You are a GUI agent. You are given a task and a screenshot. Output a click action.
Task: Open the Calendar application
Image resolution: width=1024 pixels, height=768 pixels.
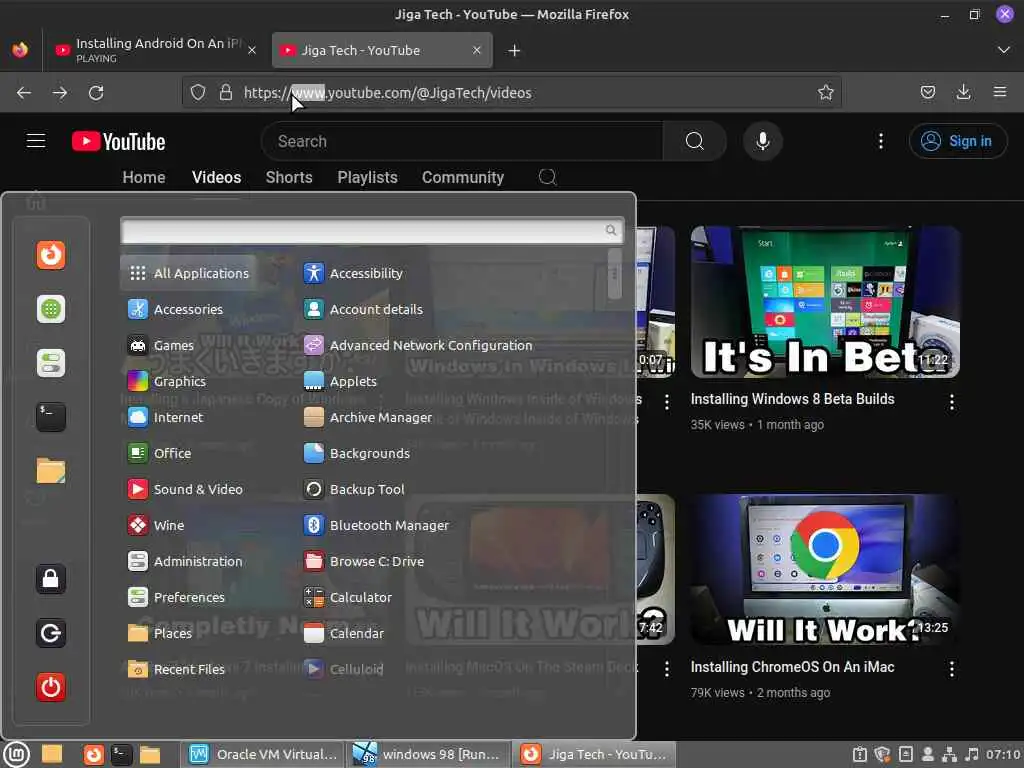344,632
